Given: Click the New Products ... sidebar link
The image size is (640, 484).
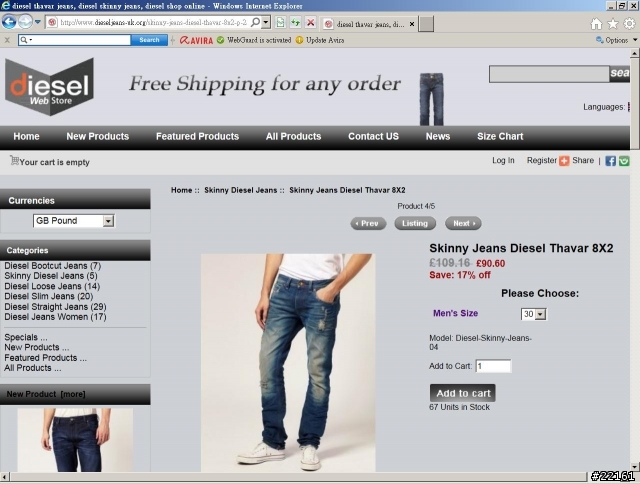Looking at the screenshot, I should coord(37,347).
